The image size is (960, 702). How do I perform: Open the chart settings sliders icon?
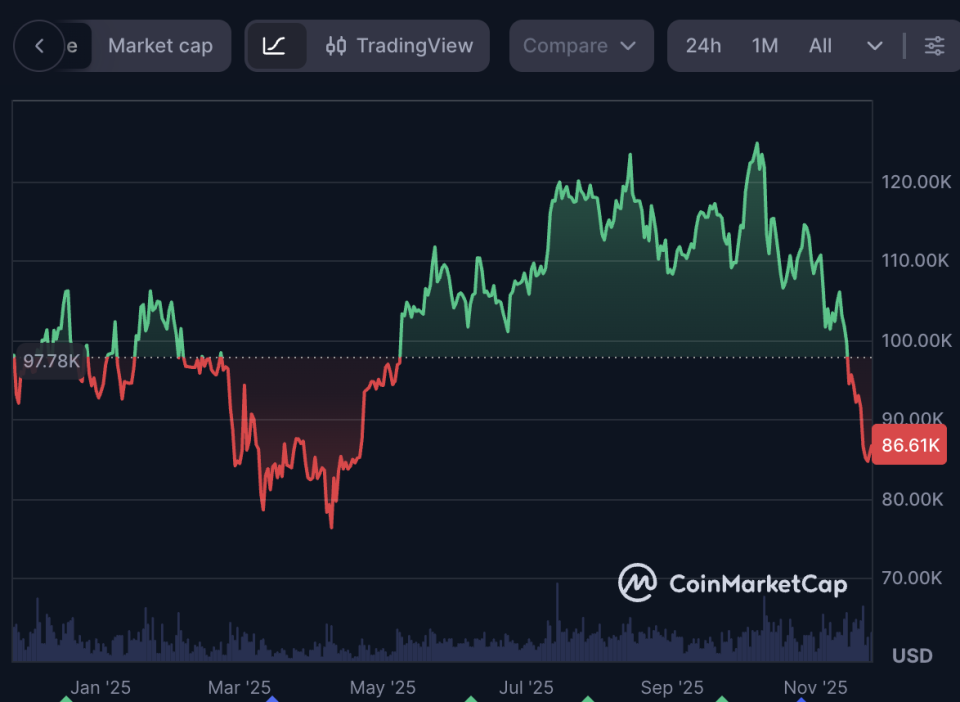click(x=934, y=46)
